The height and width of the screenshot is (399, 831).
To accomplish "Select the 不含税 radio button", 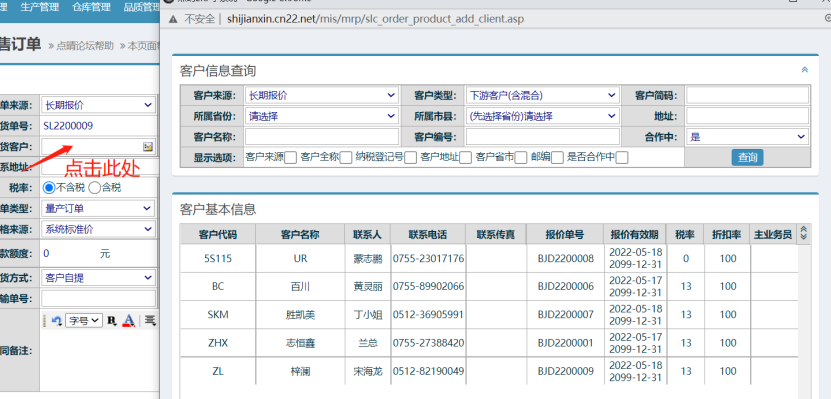I will point(49,187).
